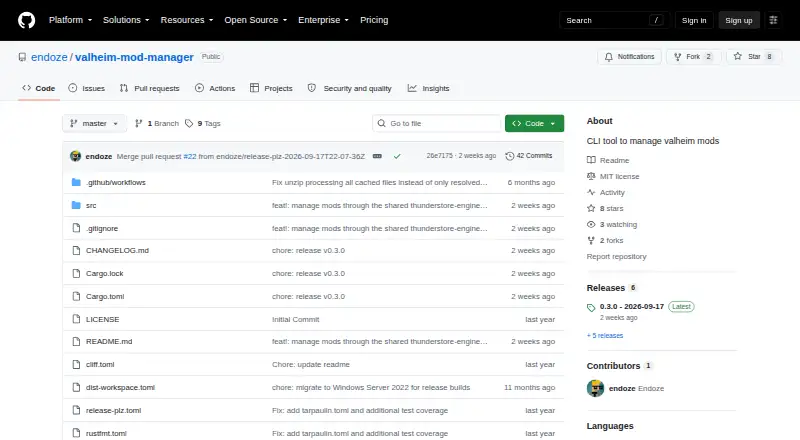This screenshot has height=440, width=800.
Task: Click the endoze contributor avatar
Action: click(x=595, y=388)
